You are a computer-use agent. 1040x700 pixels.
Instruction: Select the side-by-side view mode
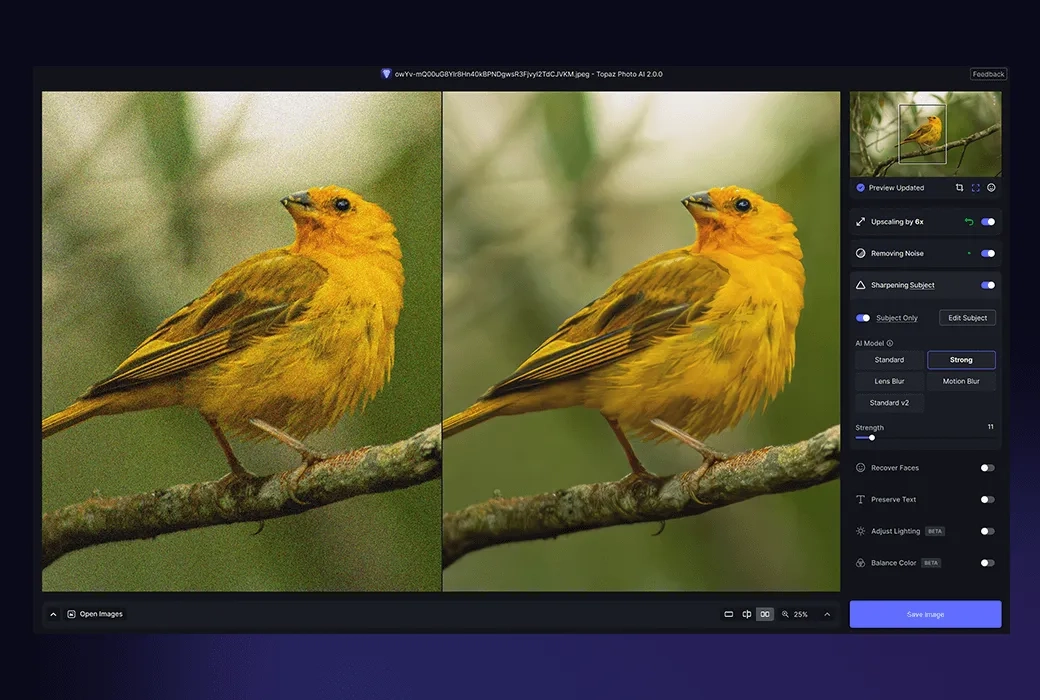765,614
